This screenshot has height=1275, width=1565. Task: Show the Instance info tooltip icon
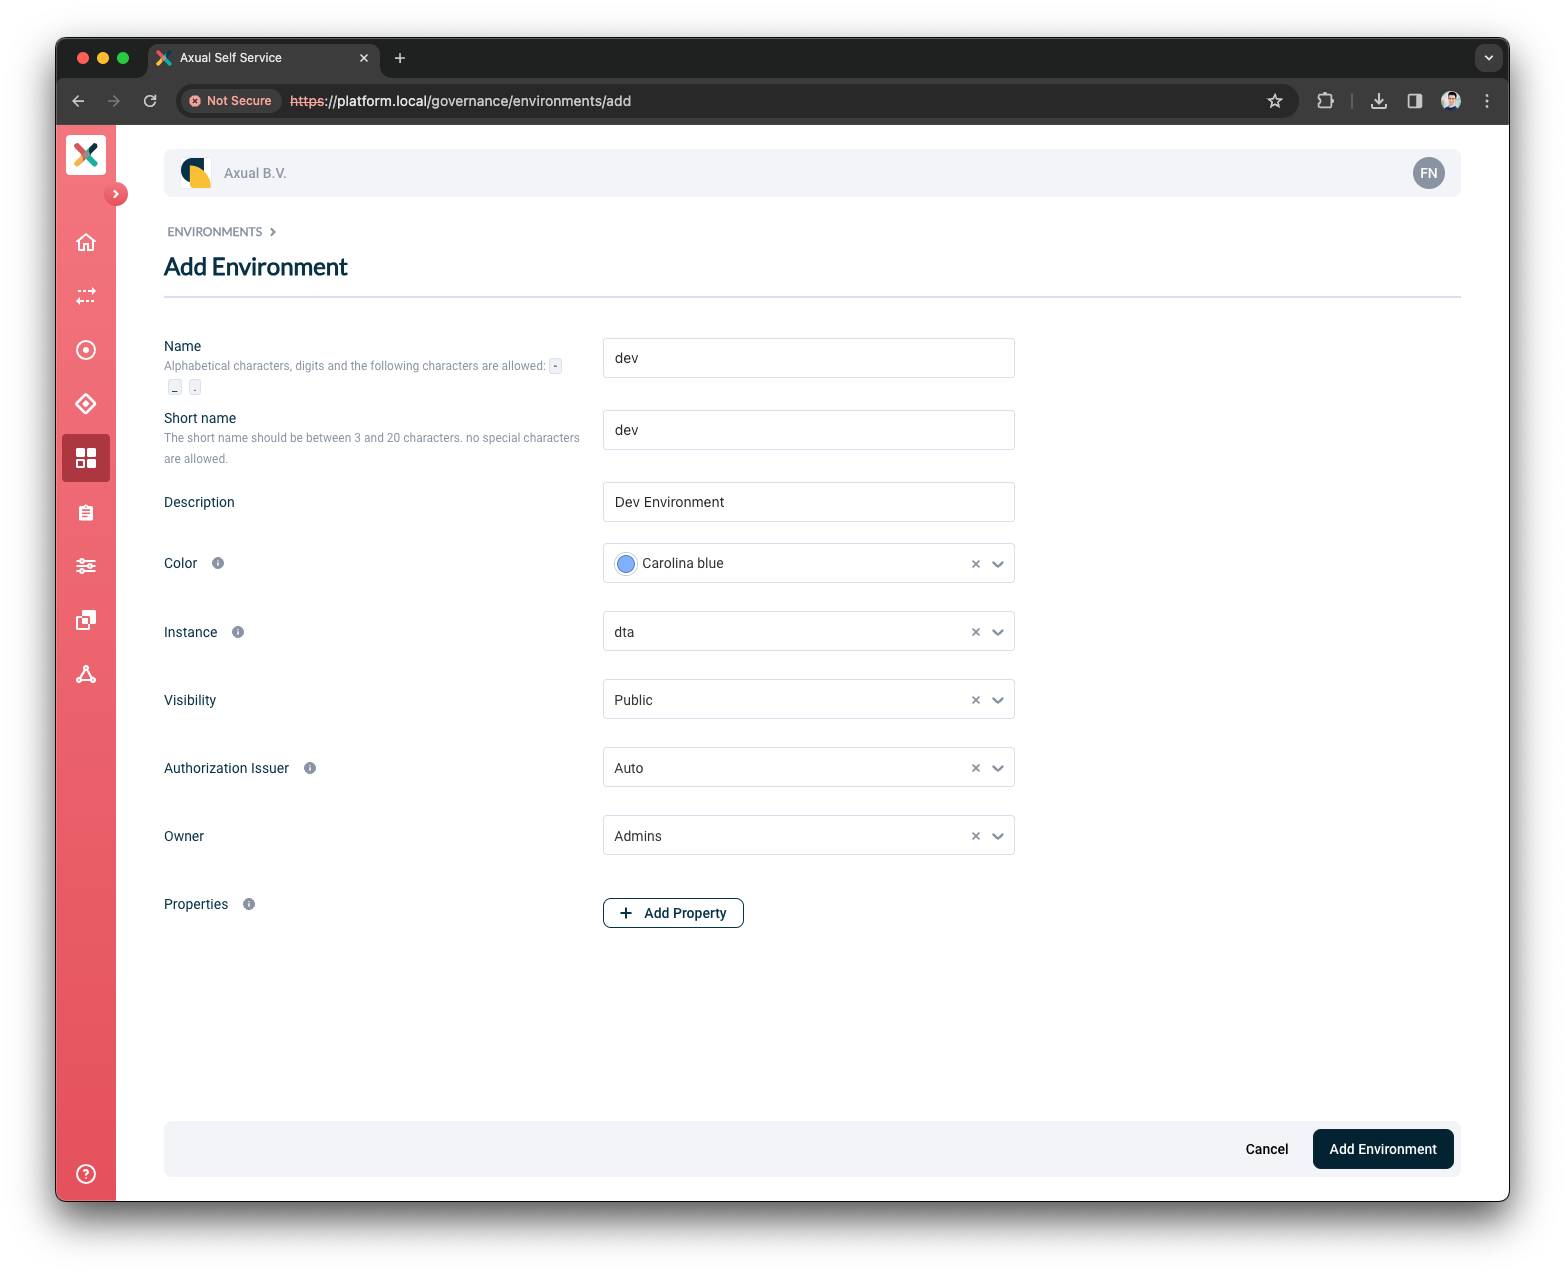[238, 632]
